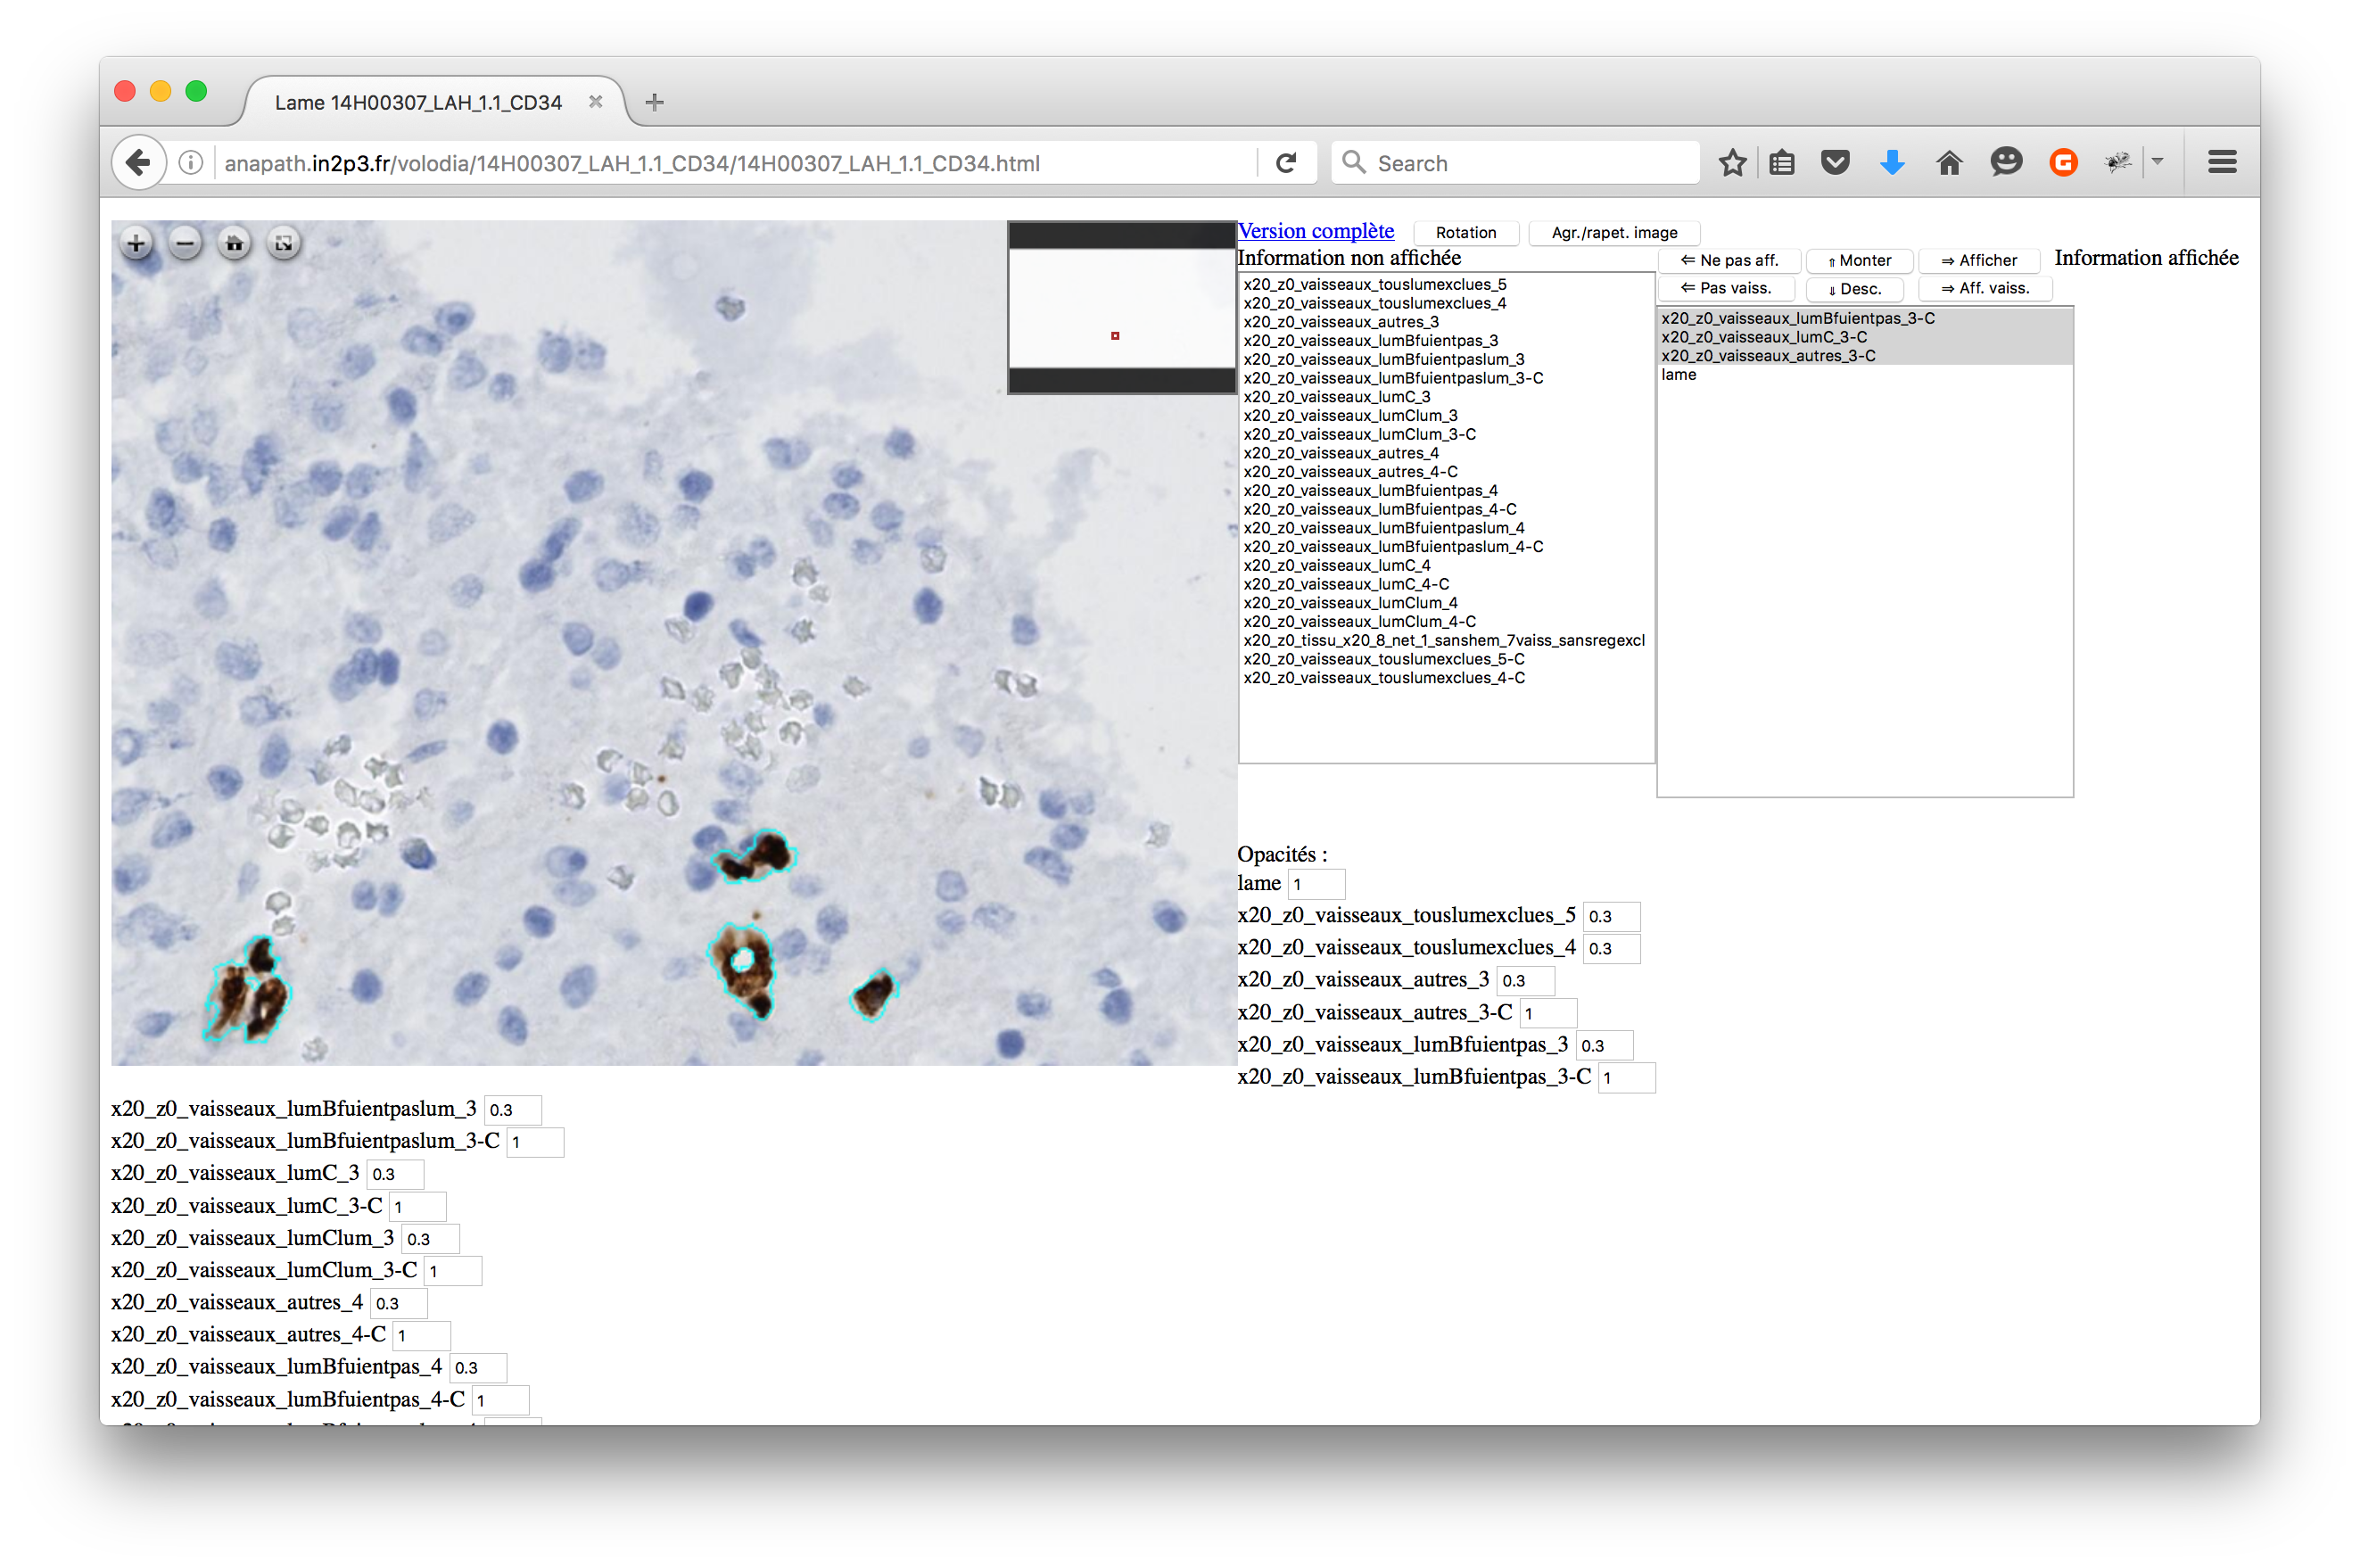Click the Ne pas aff. button

(x=1729, y=261)
